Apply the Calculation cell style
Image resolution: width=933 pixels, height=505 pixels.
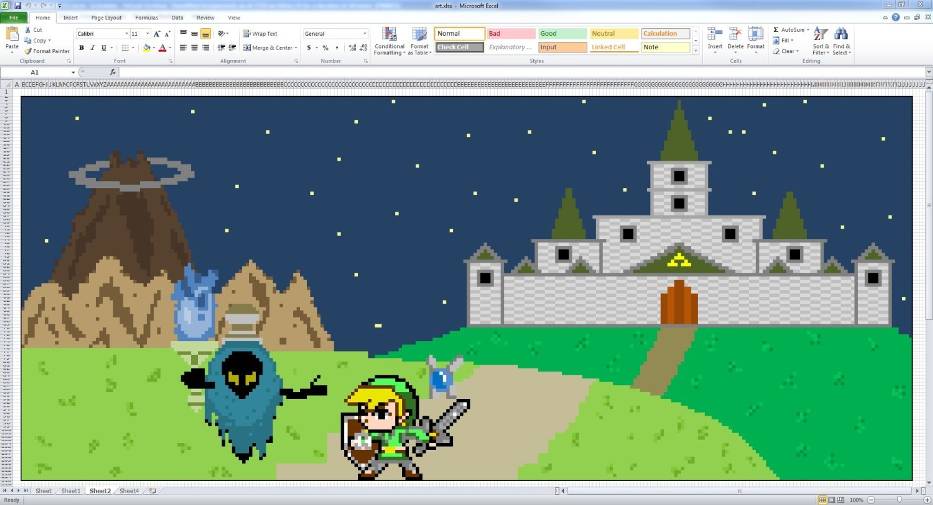(665, 34)
